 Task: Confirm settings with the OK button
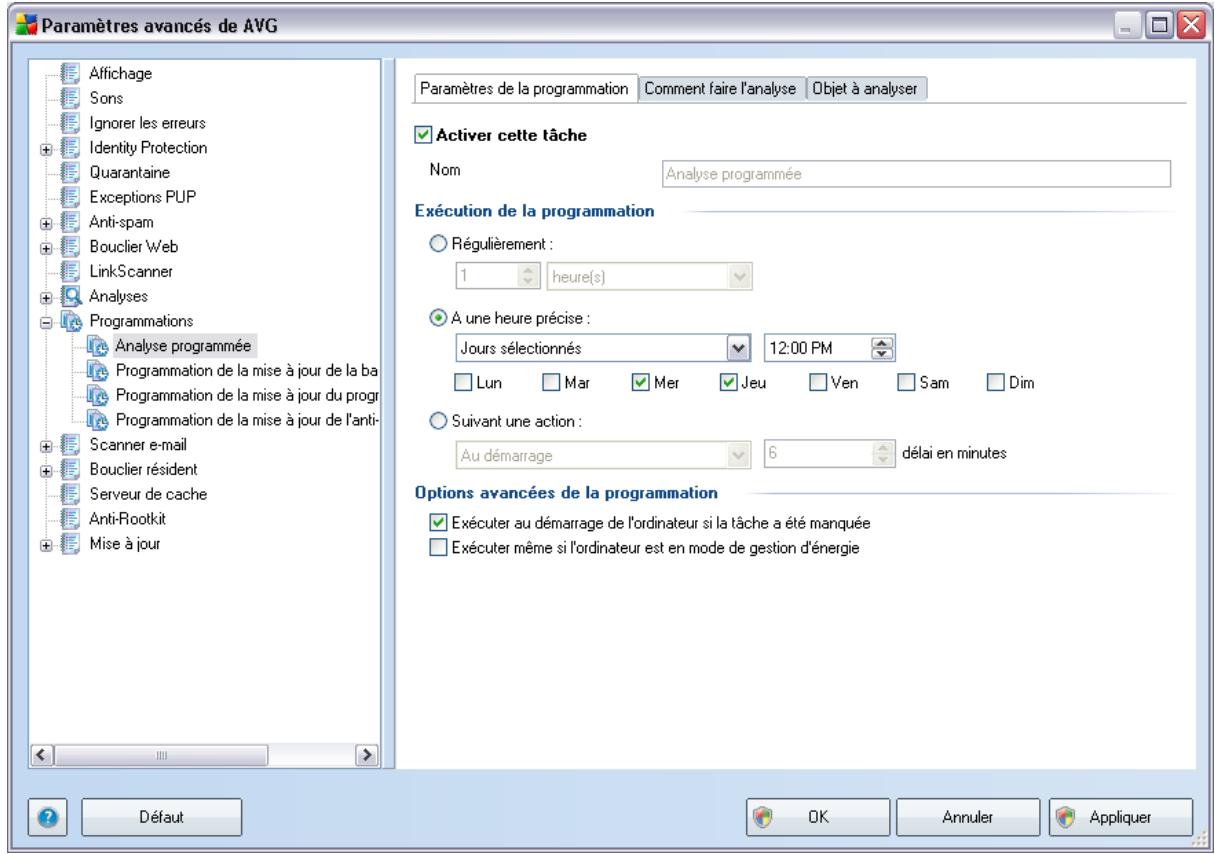pos(818,817)
